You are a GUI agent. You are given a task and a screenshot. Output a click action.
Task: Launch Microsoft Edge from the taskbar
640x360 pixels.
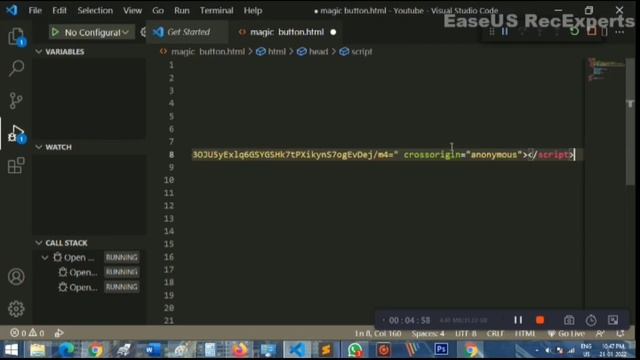(x=67, y=350)
